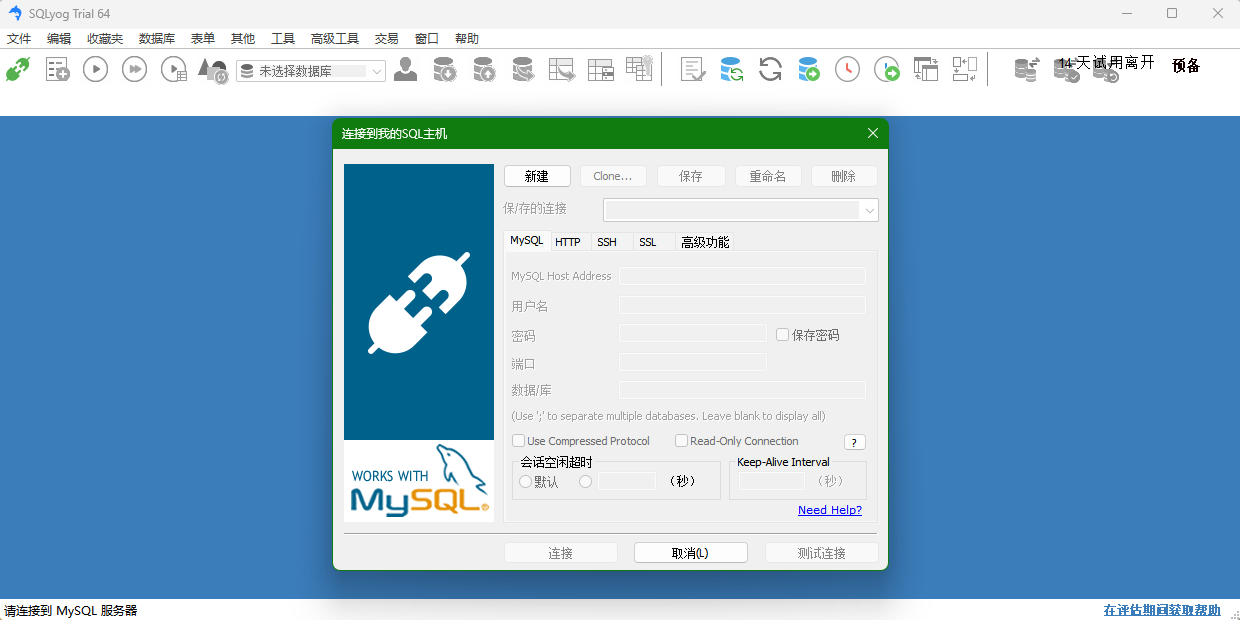This screenshot has width=1240, height=620.
Task: Click the MySQL Host Address input field
Action: pos(742,276)
